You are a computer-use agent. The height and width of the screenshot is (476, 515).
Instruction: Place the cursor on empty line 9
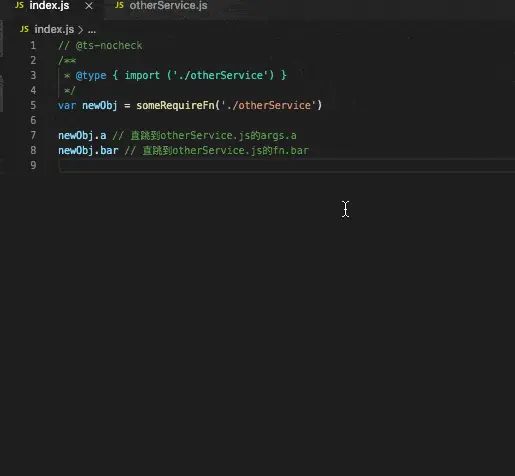(x=287, y=165)
